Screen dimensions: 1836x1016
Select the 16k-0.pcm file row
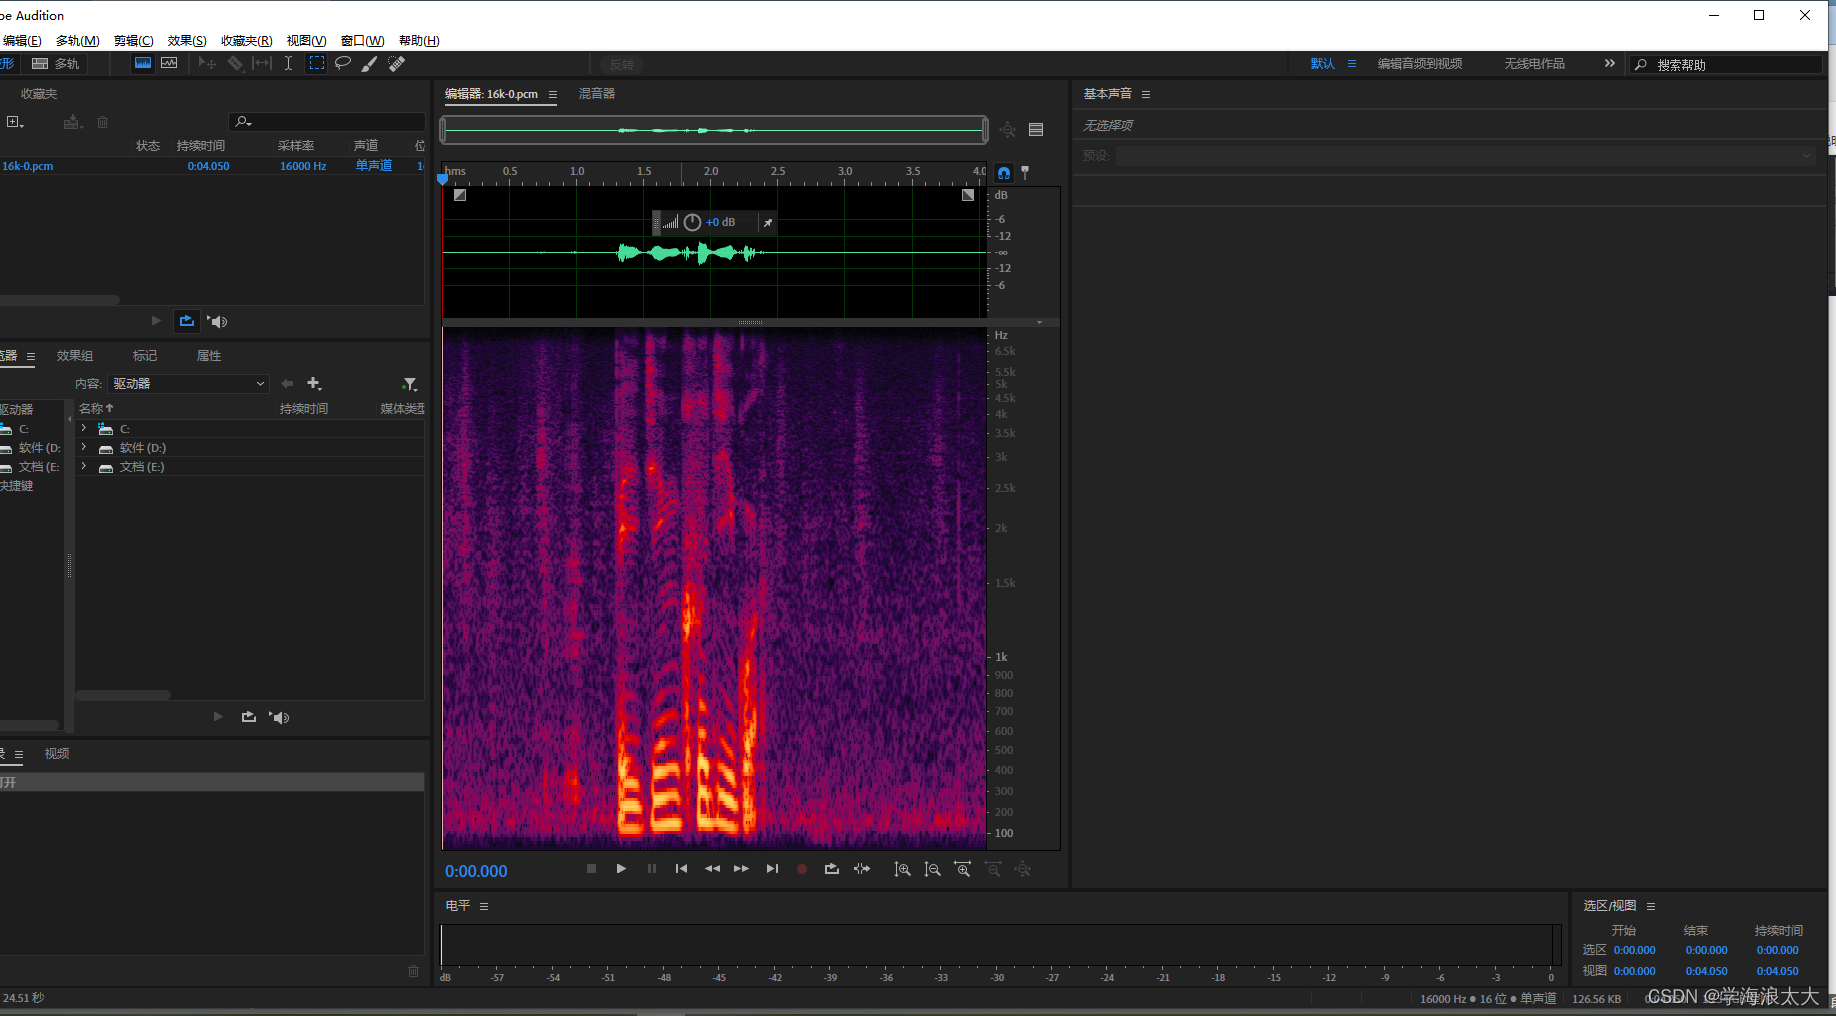click(212, 166)
